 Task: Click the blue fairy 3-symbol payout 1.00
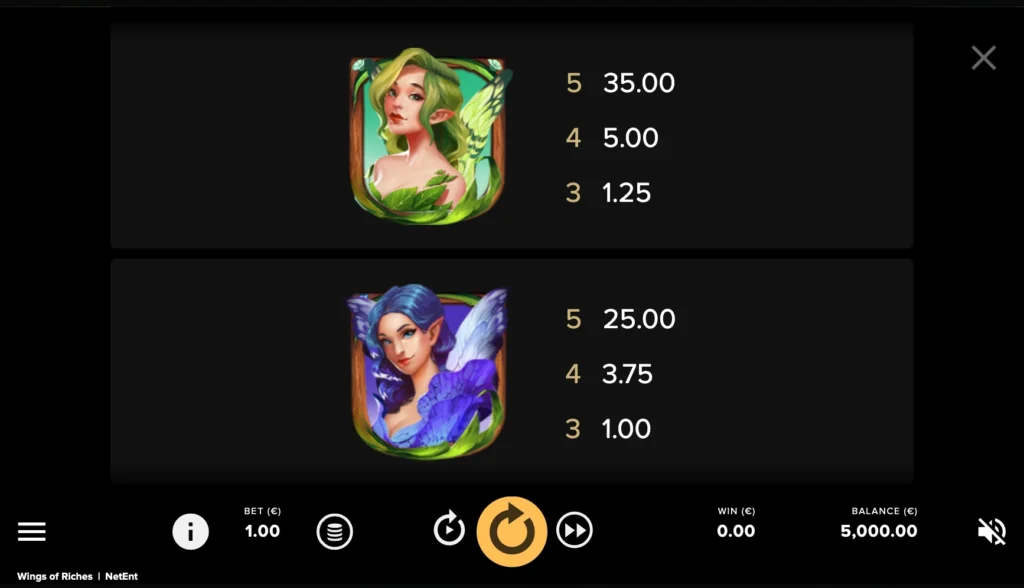tap(626, 429)
